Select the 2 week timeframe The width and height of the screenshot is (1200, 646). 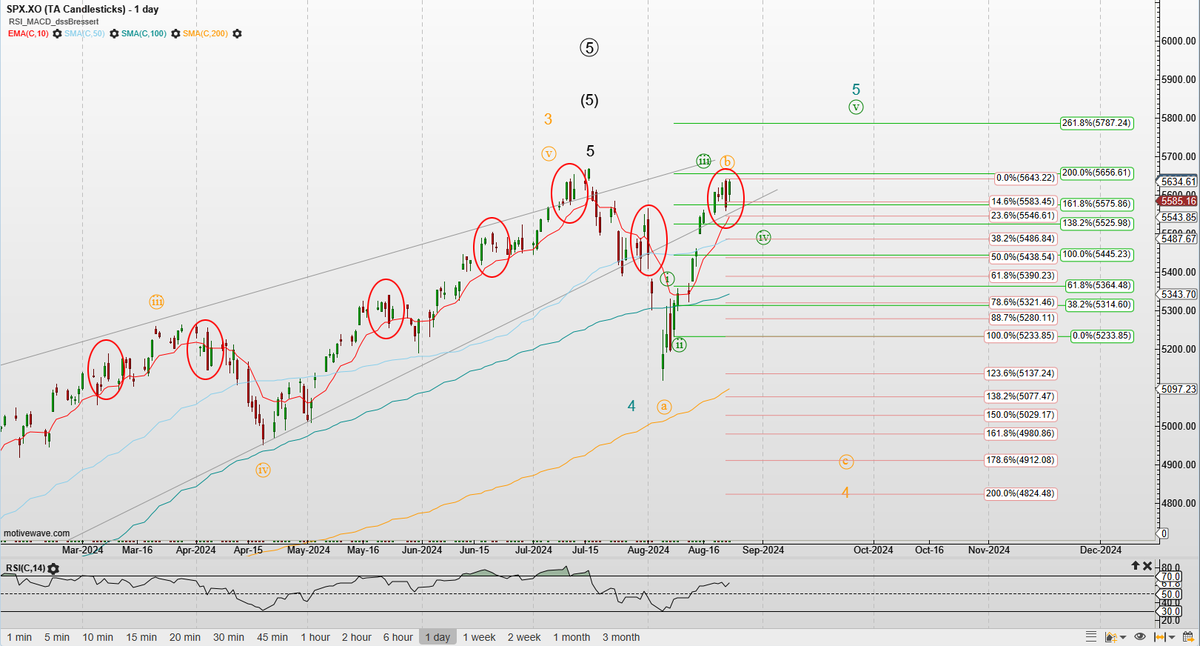point(524,637)
